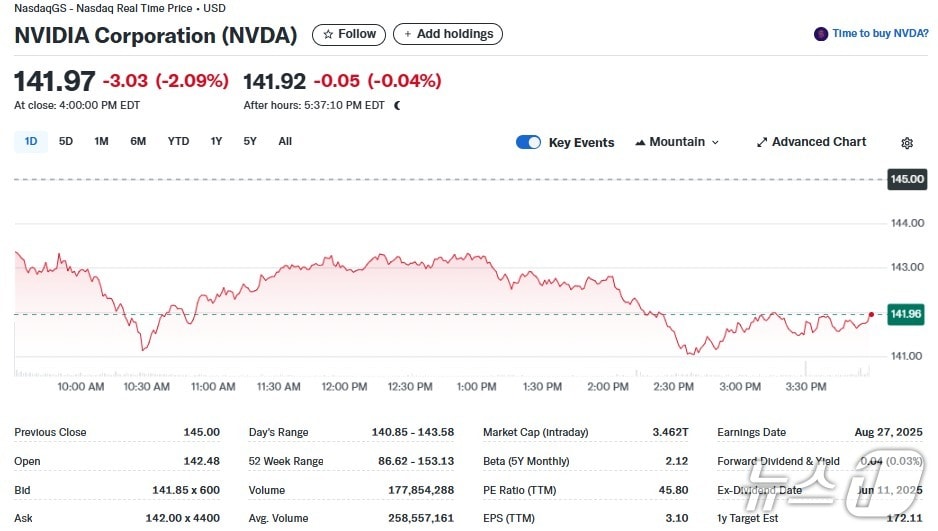Image resolution: width=938 pixels, height=531 pixels.
Task: Choose the 5Y time range
Action: pyautogui.click(x=250, y=141)
